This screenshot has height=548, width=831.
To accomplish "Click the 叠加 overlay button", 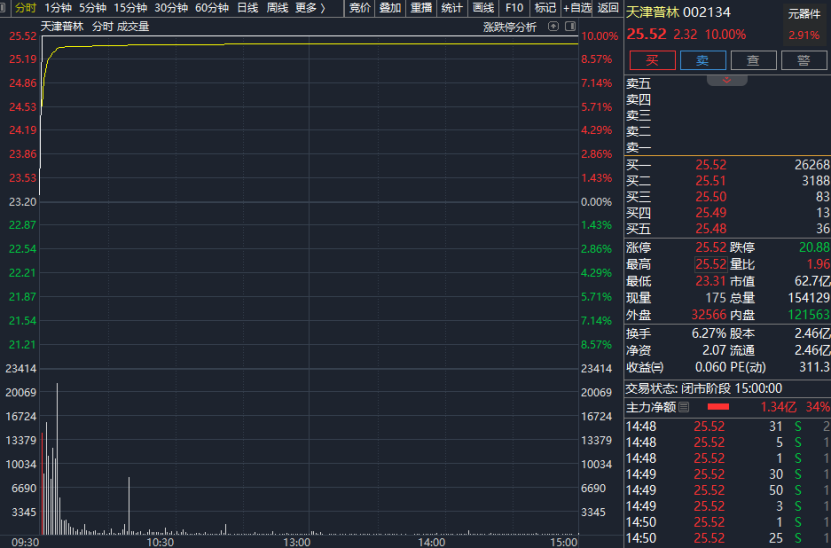I will (390, 8).
